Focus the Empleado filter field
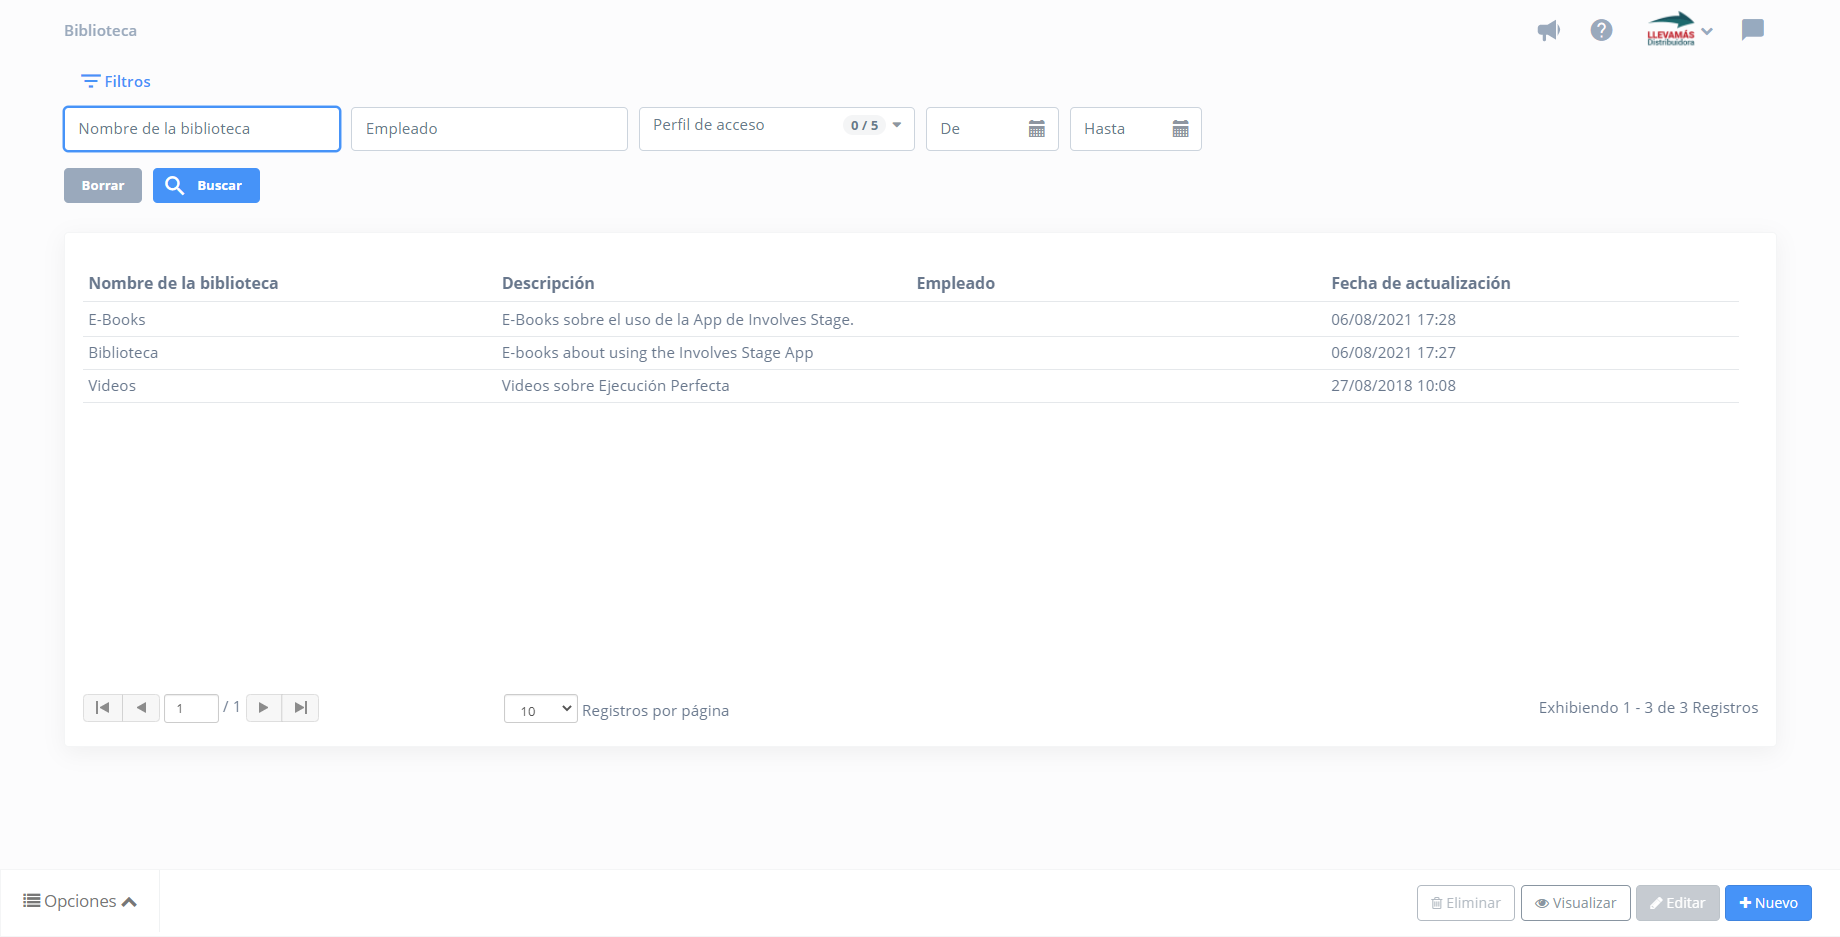 [489, 129]
